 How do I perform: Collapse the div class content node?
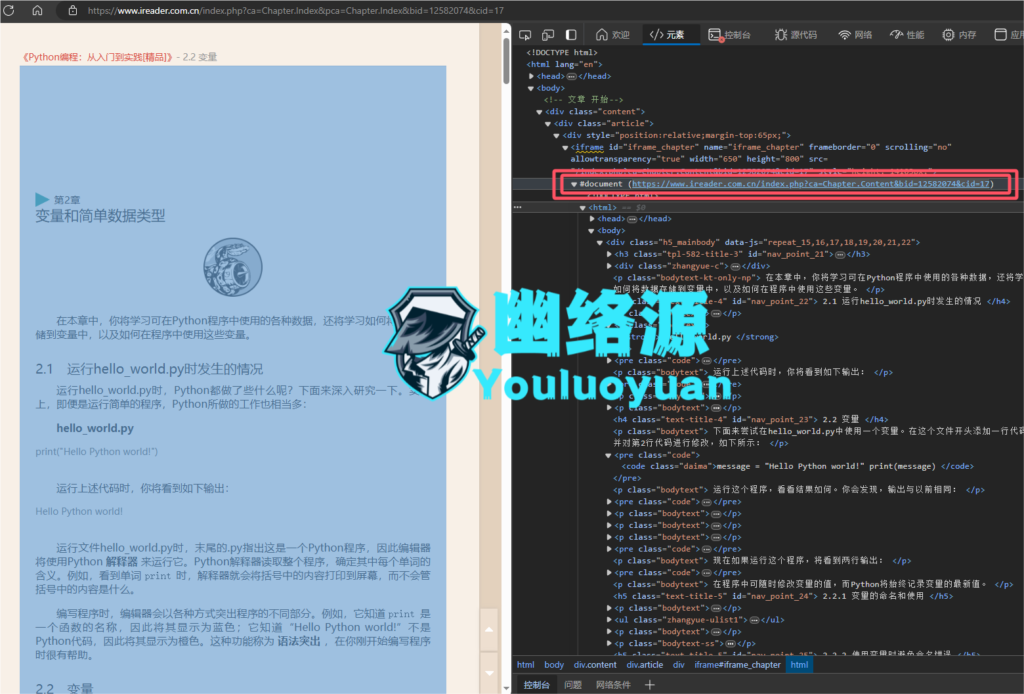tap(539, 112)
